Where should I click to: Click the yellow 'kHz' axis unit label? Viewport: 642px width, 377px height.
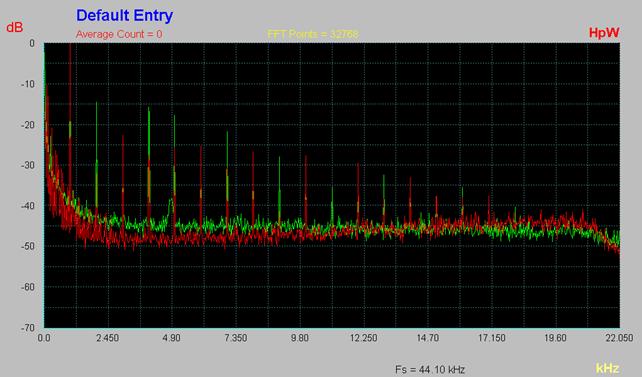[607, 368]
